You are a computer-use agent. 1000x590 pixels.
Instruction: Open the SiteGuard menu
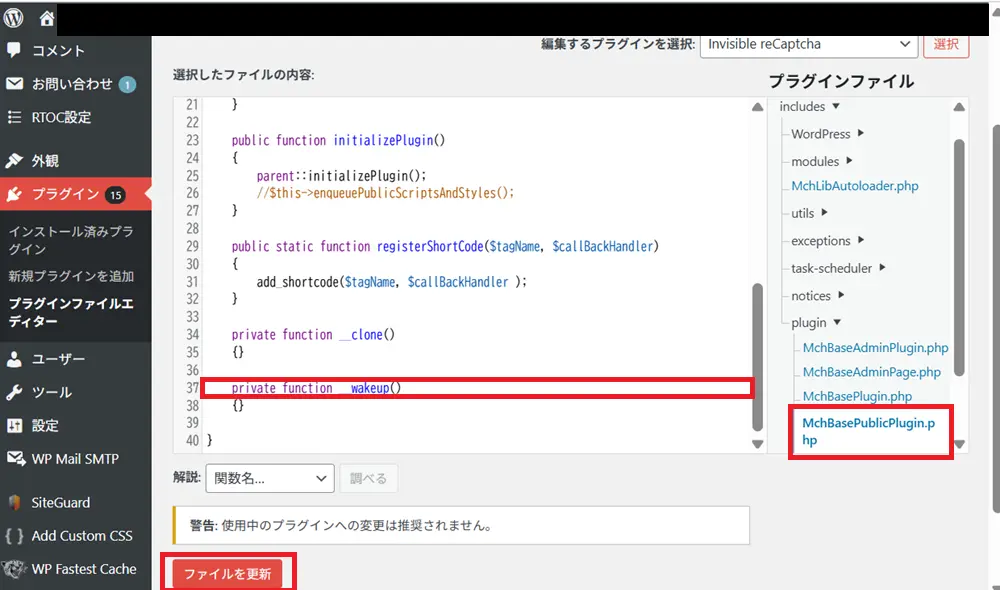60,502
